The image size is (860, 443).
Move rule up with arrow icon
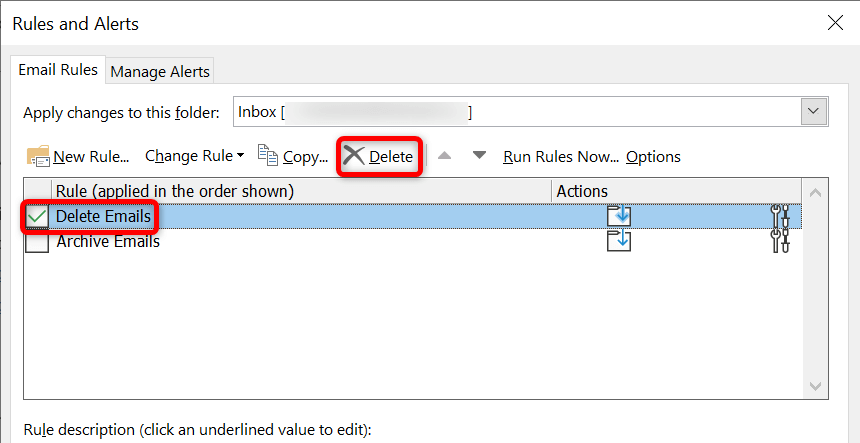tap(444, 156)
